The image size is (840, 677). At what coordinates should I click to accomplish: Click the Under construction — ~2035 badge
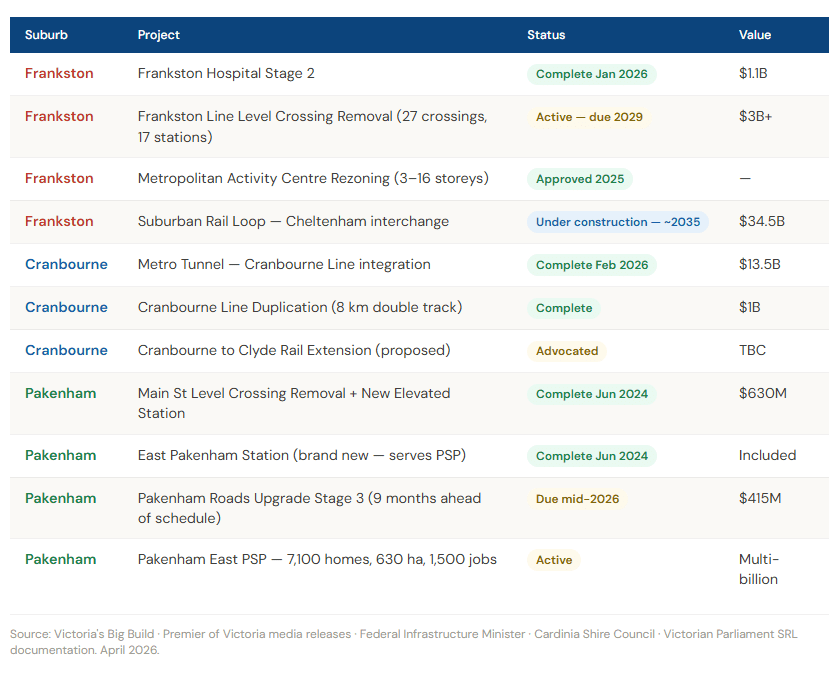pyautogui.click(x=617, y=222)
